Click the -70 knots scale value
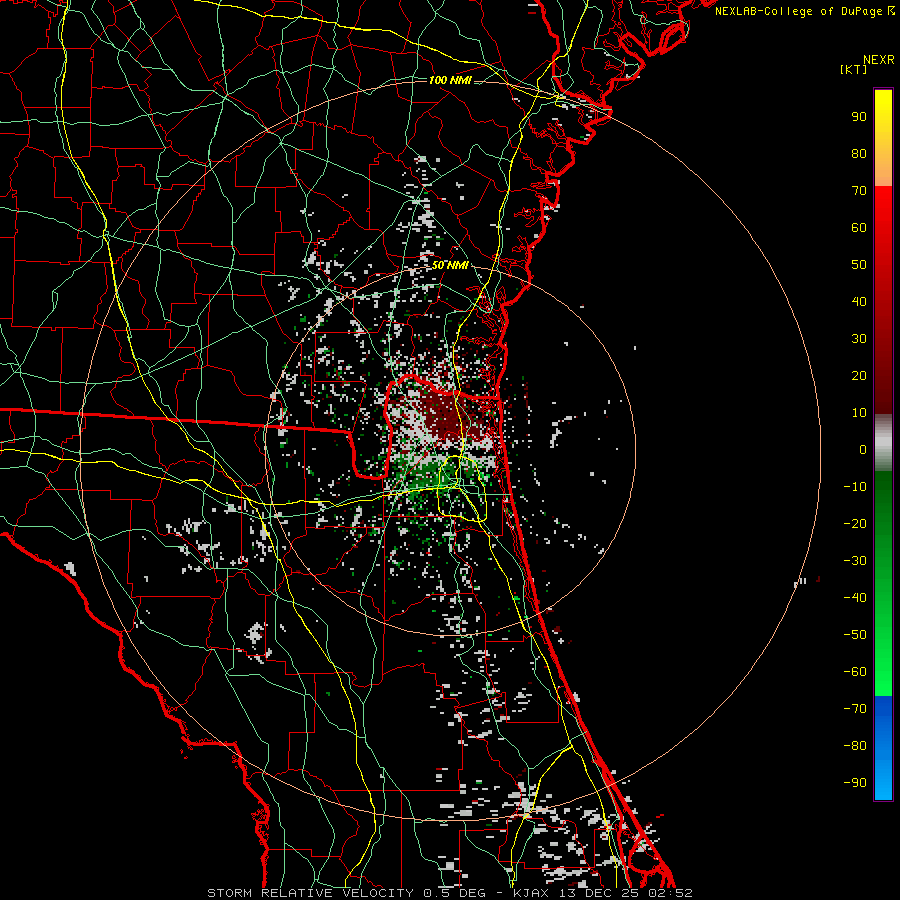900x900 pixels. (855, 709)
